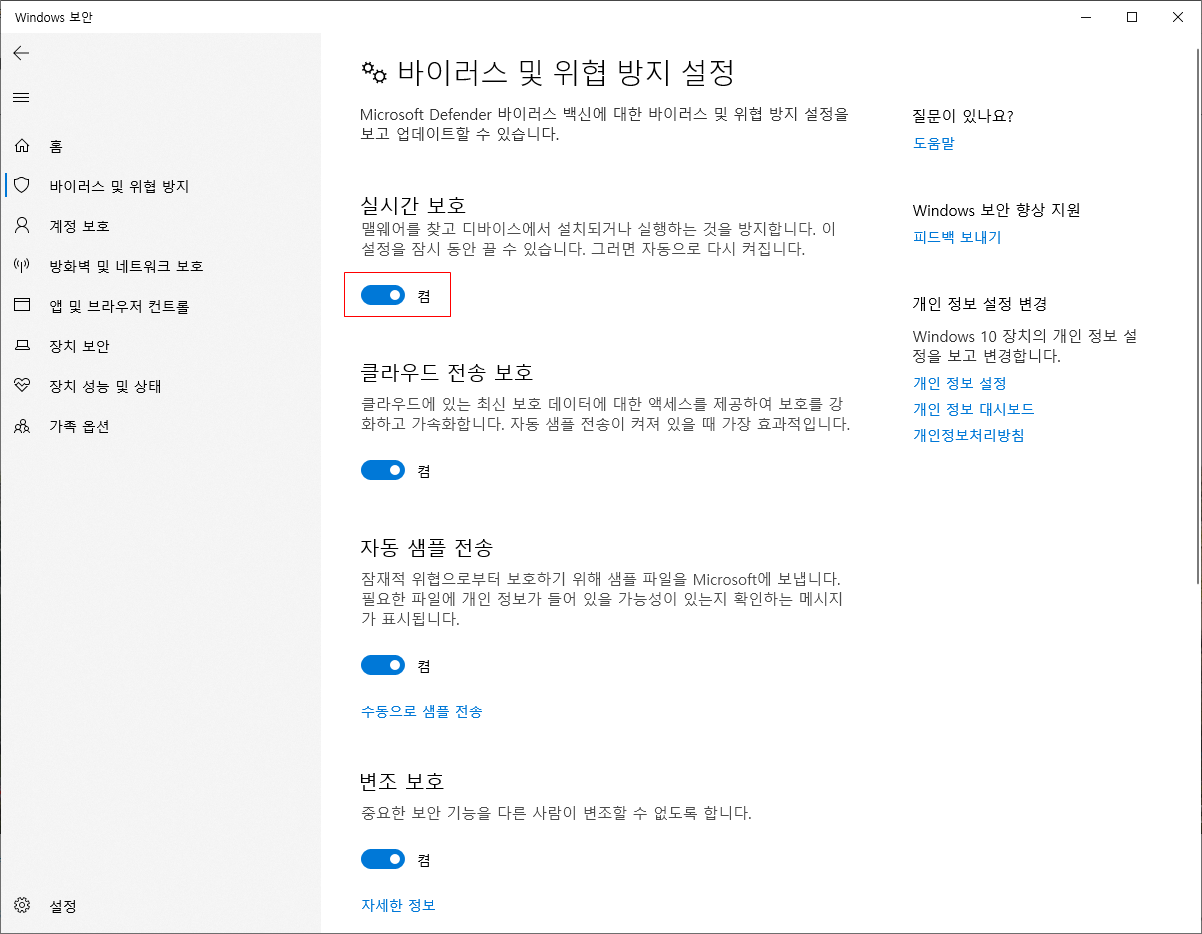Toggle 클라우드 전송 보호 switch

[383, 470]
